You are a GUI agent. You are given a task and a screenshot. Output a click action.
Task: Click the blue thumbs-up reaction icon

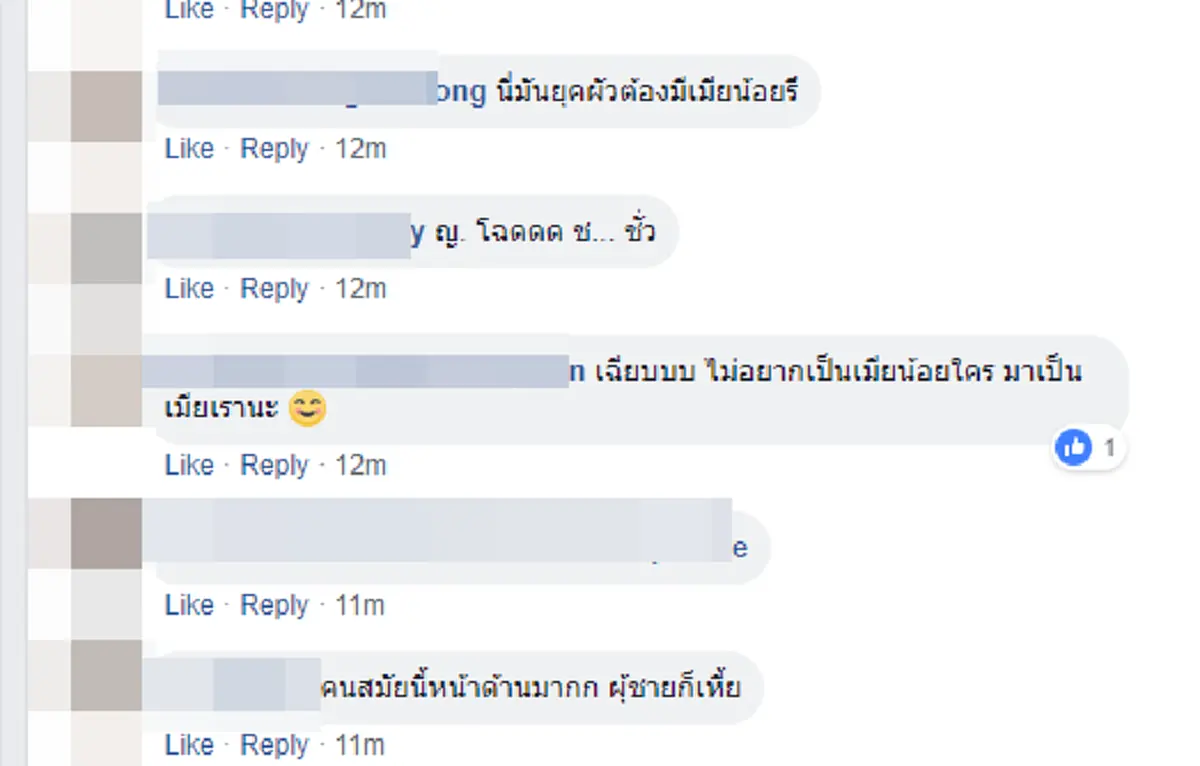point(1073,449)
